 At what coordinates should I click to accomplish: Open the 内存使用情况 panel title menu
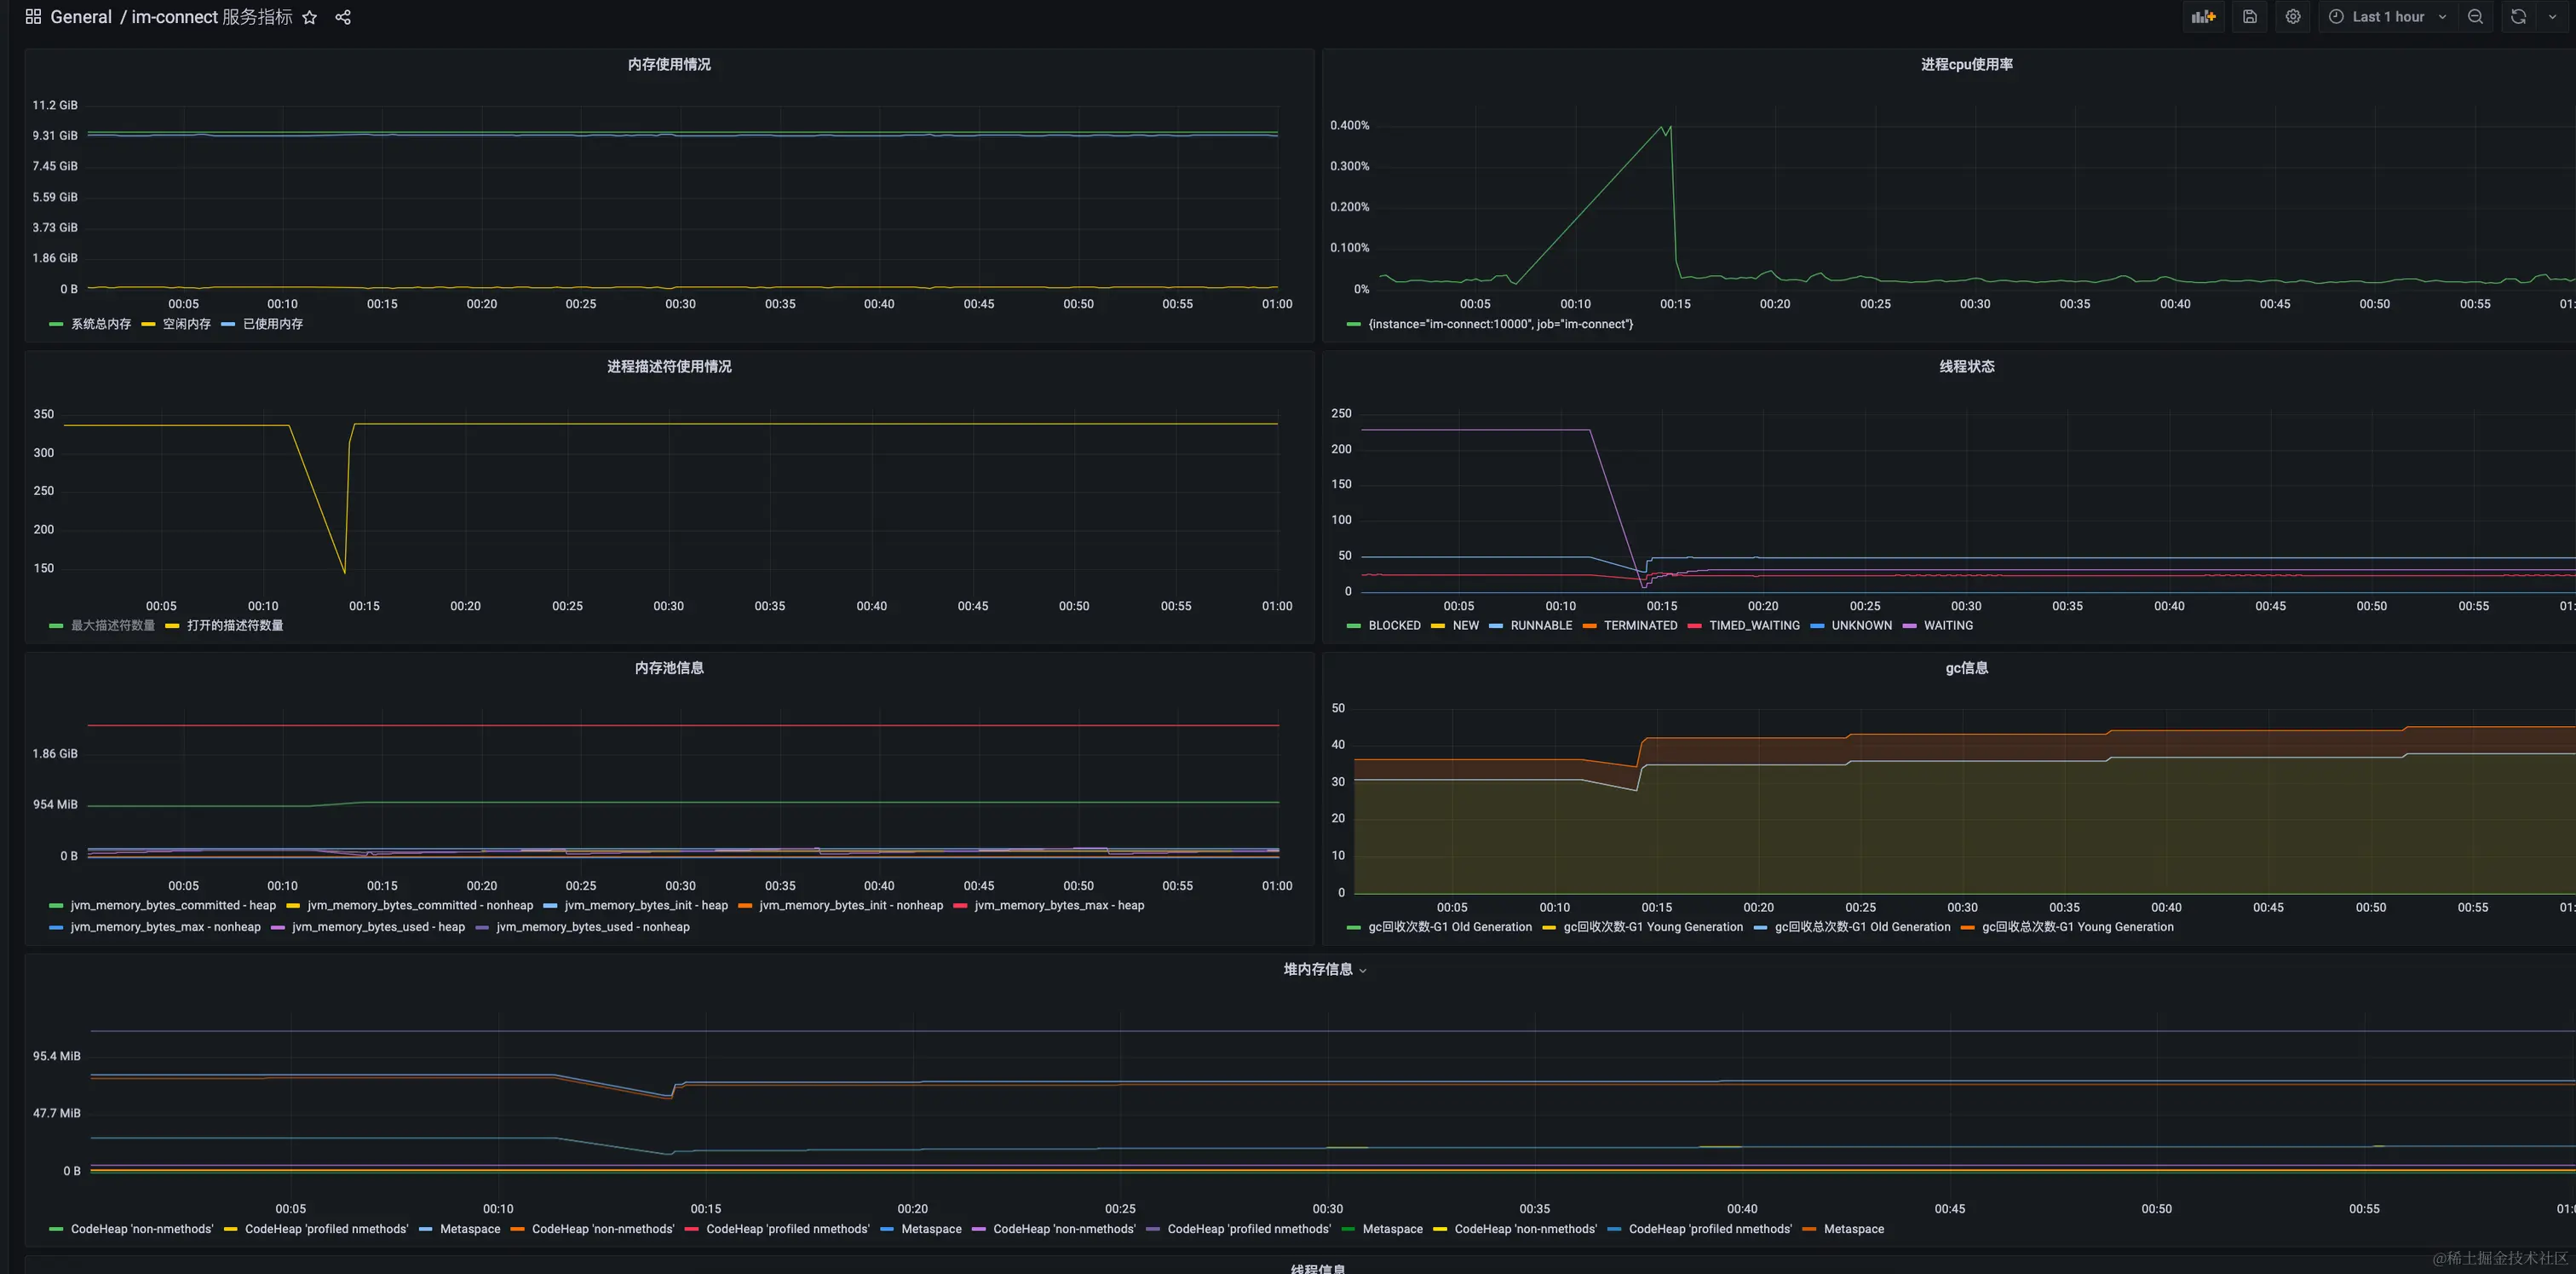tap(669, 64)
